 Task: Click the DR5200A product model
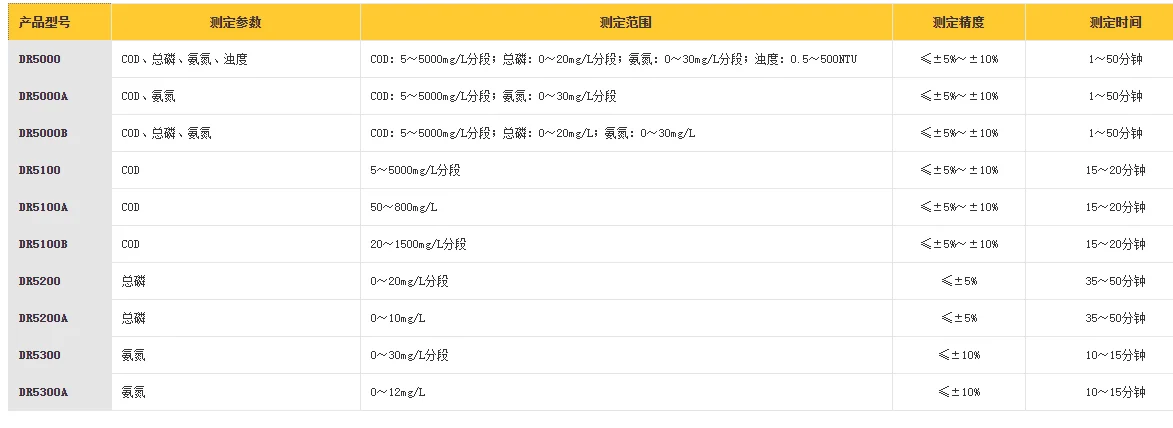[43, 318]
